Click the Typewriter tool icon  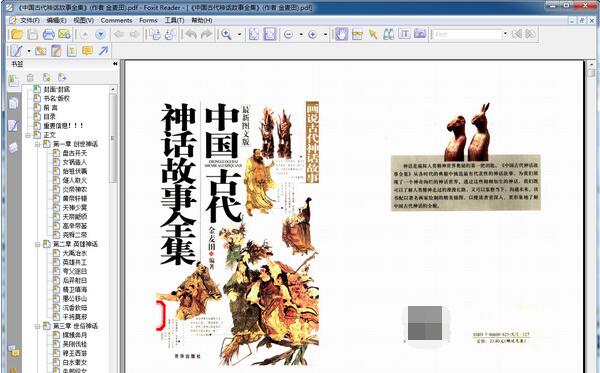(x=72, y=50)
